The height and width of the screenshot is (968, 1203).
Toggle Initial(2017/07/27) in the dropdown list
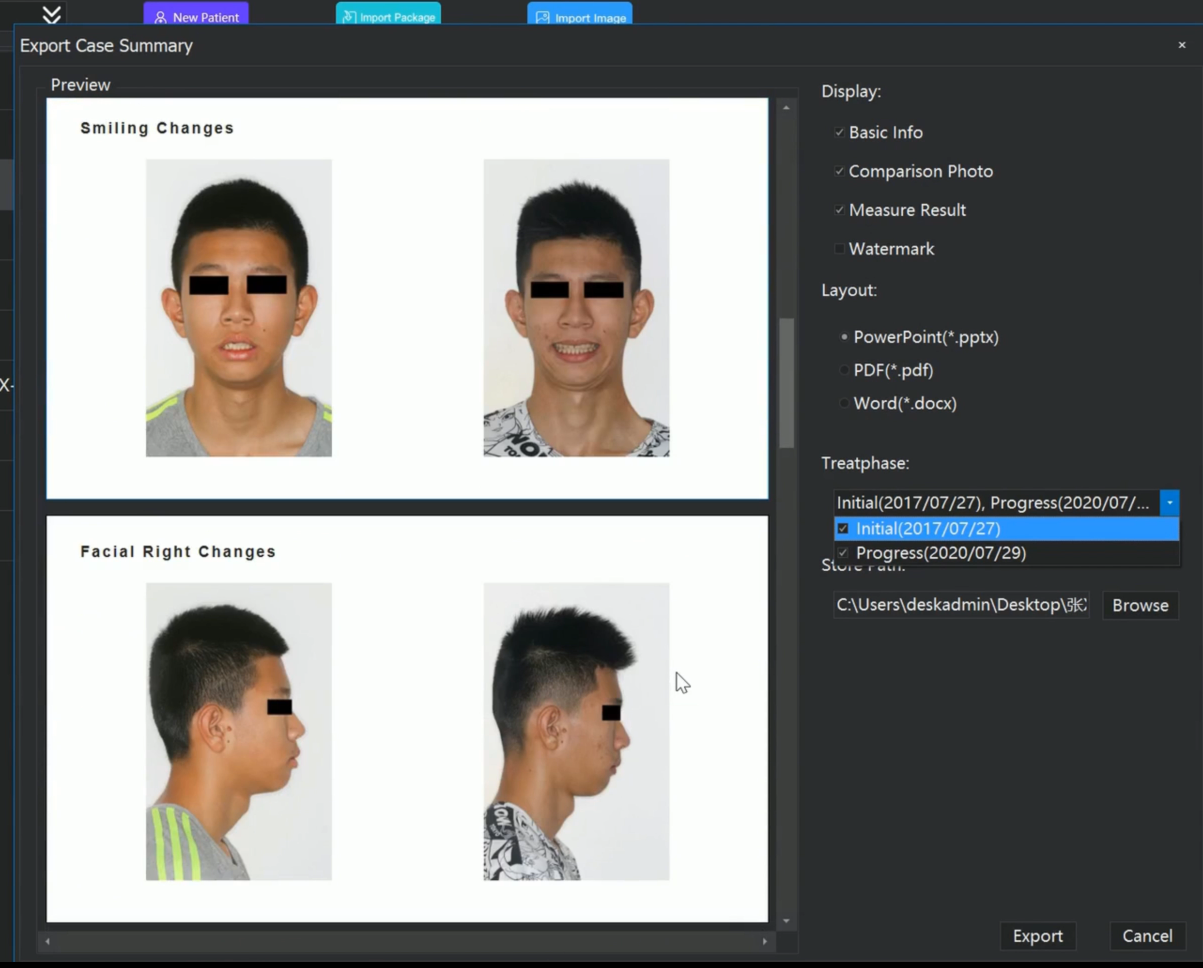[843, 528]
